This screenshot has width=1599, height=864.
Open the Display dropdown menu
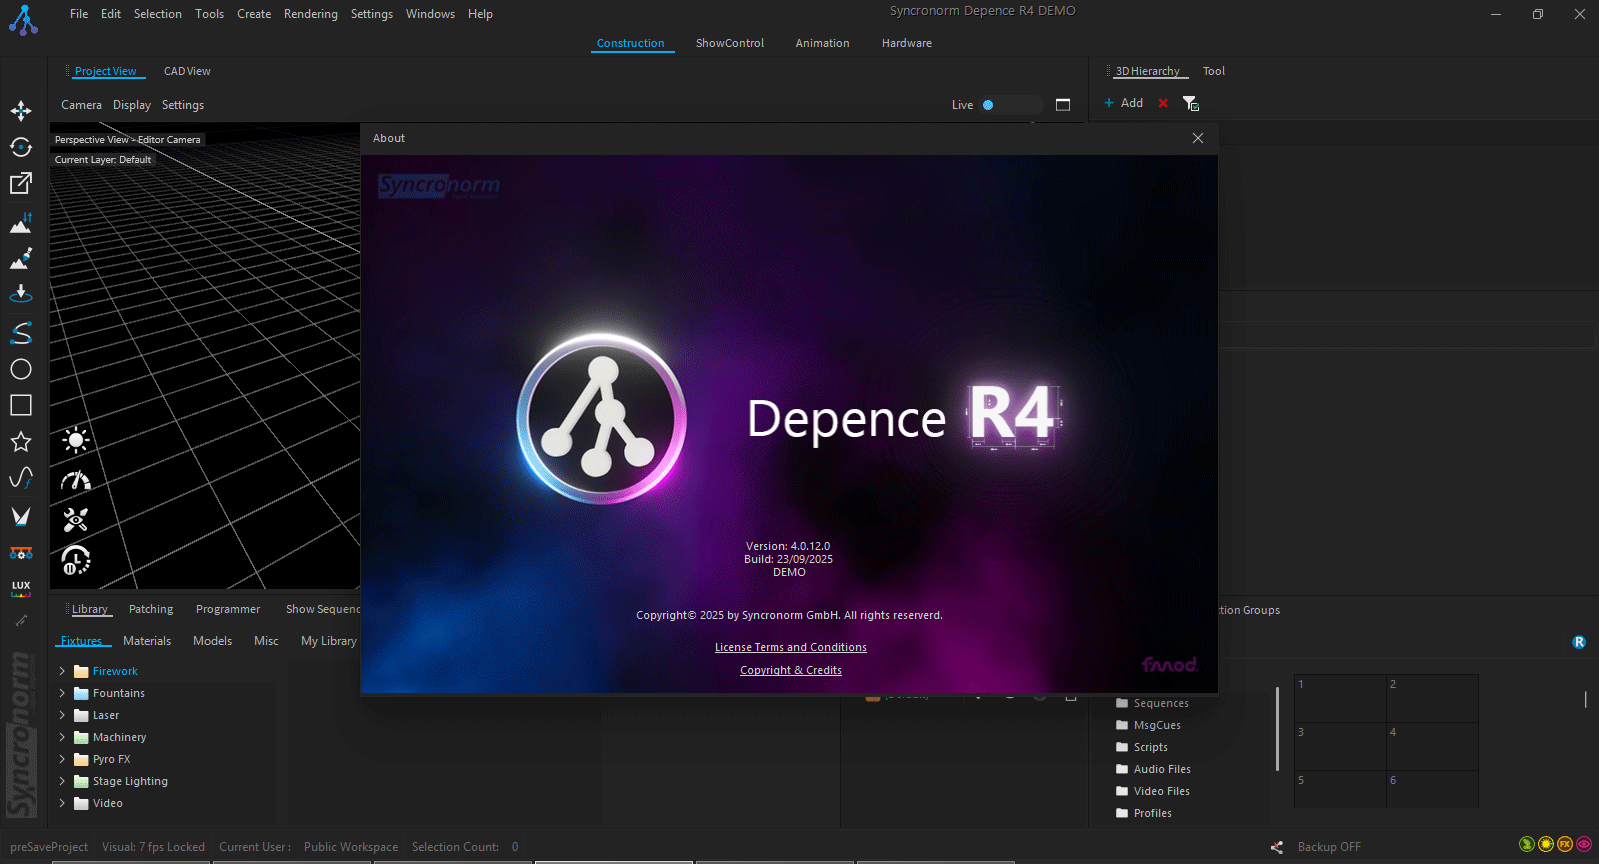tap(132, 105)
